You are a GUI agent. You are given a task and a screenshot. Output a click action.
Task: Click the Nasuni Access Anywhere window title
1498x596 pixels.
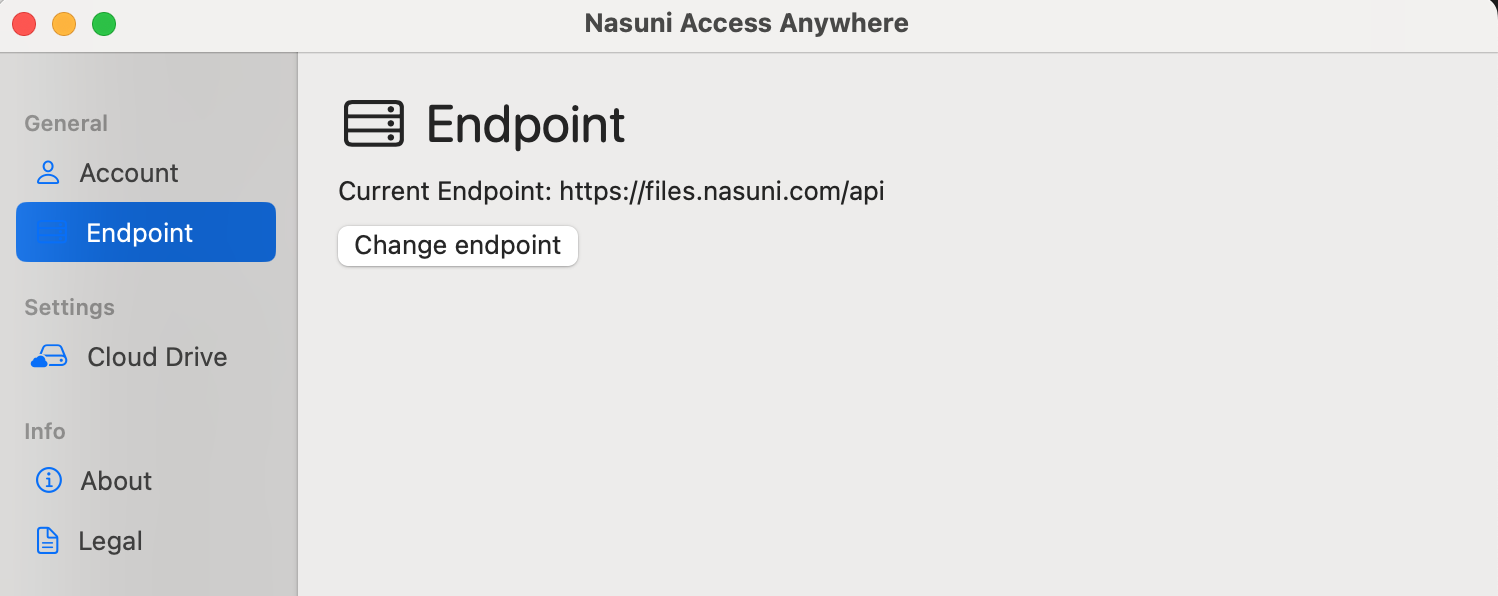click(747, 23)
